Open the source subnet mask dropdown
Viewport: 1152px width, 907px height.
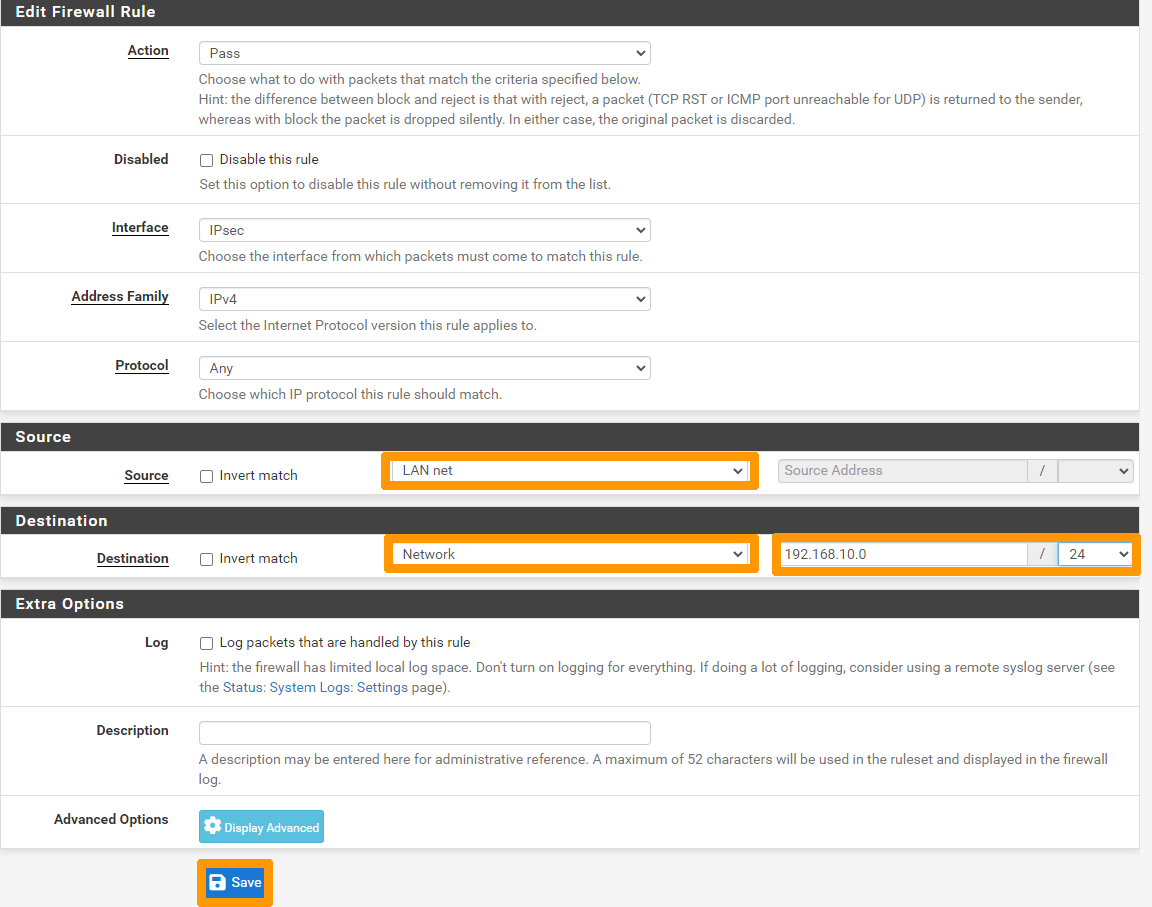(1095, 471)
